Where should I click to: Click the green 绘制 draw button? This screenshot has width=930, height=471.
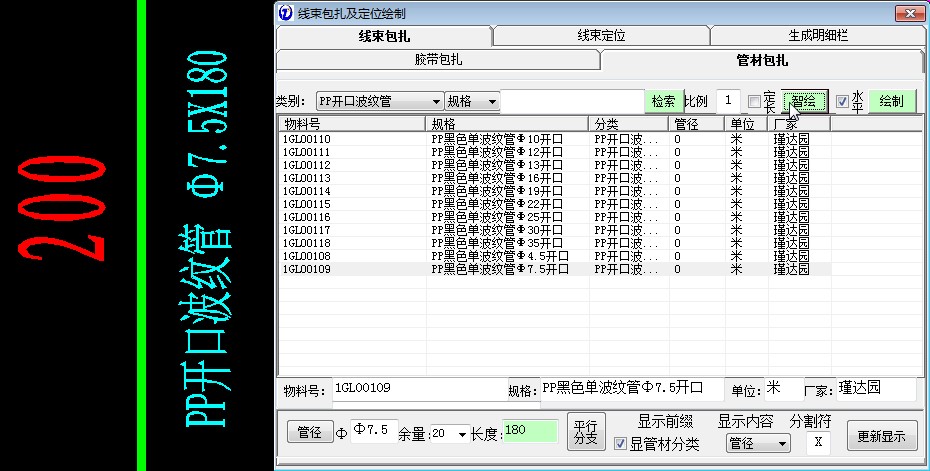tap(891, 102)
